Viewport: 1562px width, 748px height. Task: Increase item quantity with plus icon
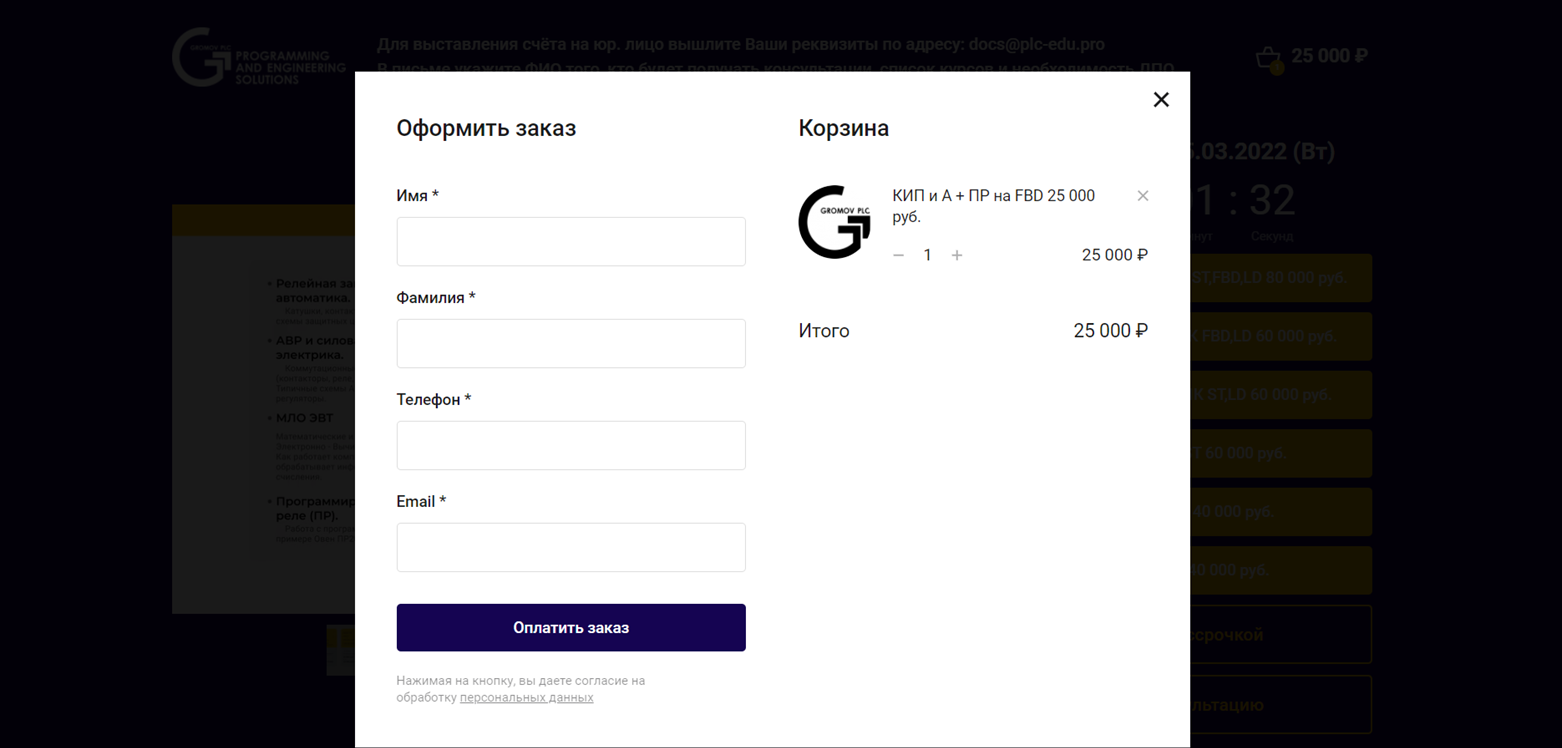coord(957,256)
